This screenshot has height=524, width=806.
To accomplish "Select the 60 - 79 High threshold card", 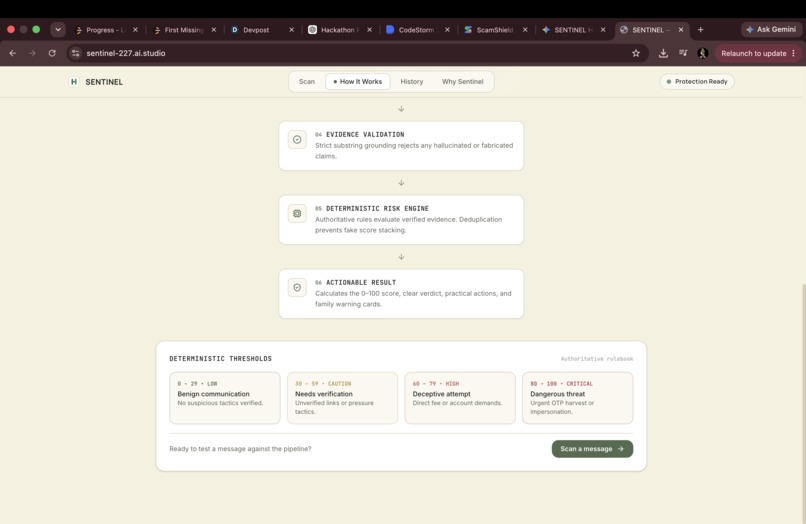I will pos(460,398).
